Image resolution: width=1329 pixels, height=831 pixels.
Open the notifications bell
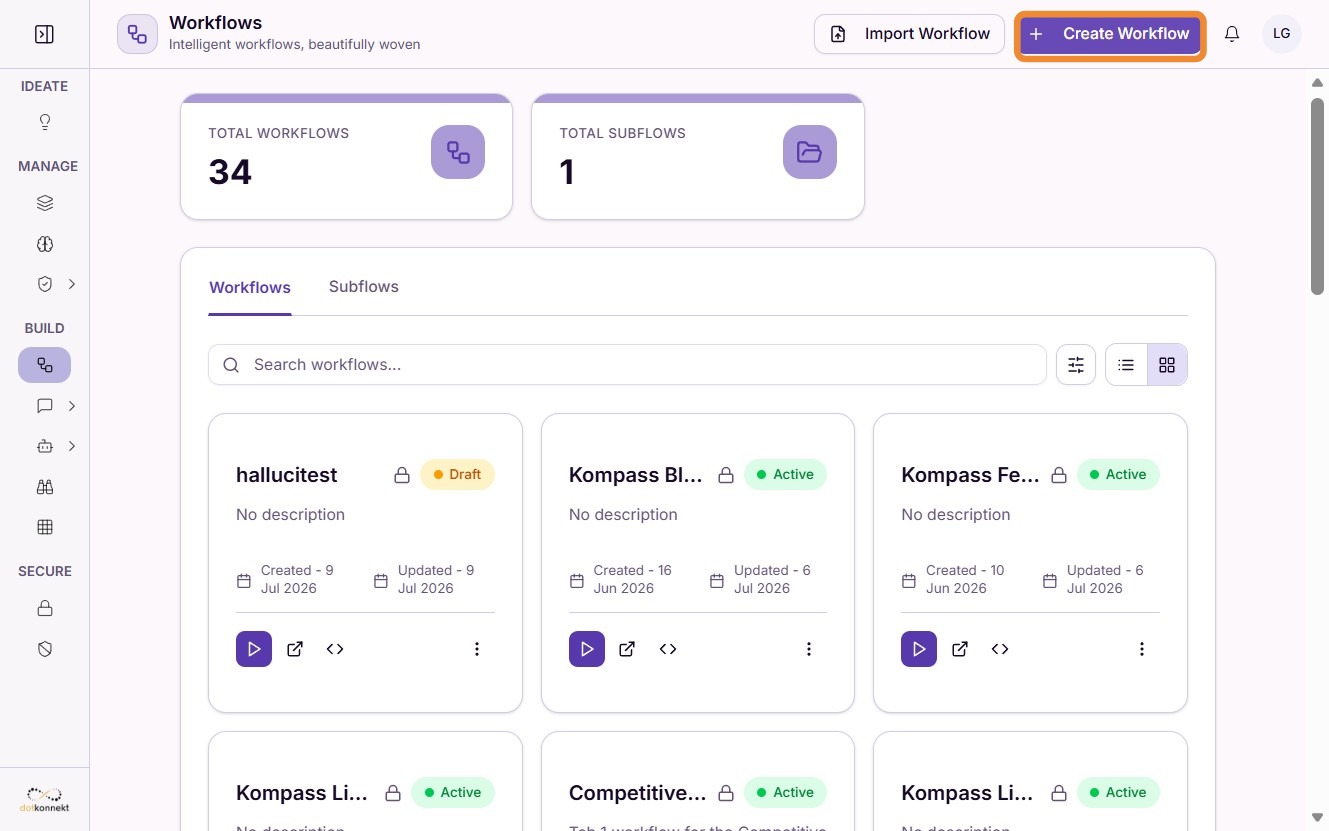click(1232, 34)
